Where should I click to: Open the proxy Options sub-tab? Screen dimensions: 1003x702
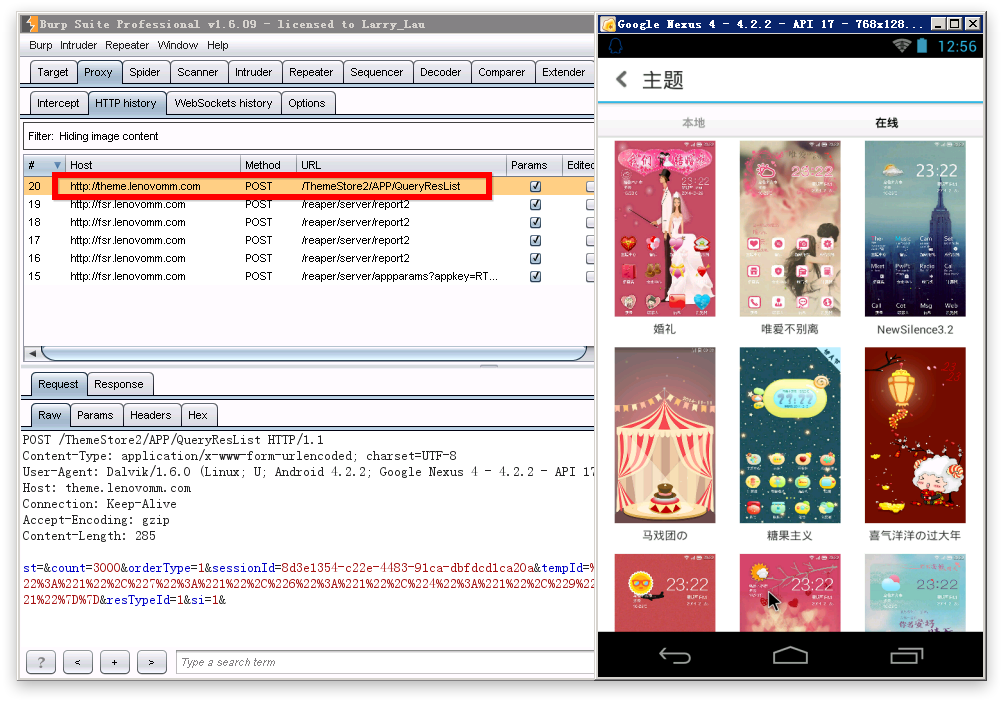tap(307, 103)
